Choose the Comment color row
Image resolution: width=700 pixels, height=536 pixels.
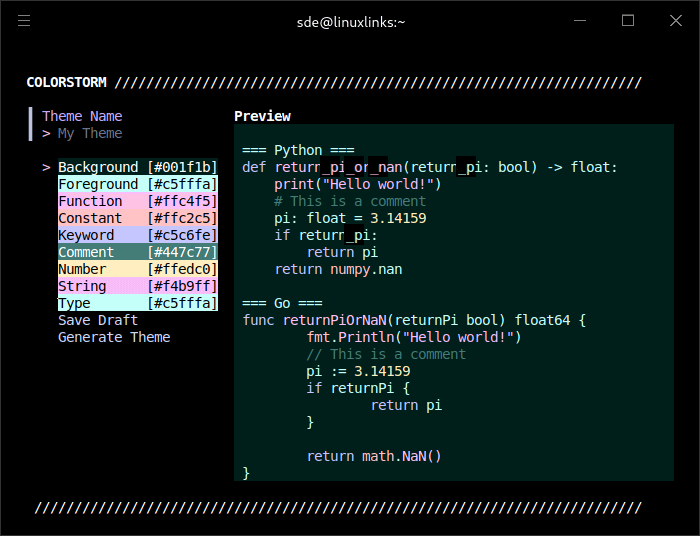coord(137,252)
